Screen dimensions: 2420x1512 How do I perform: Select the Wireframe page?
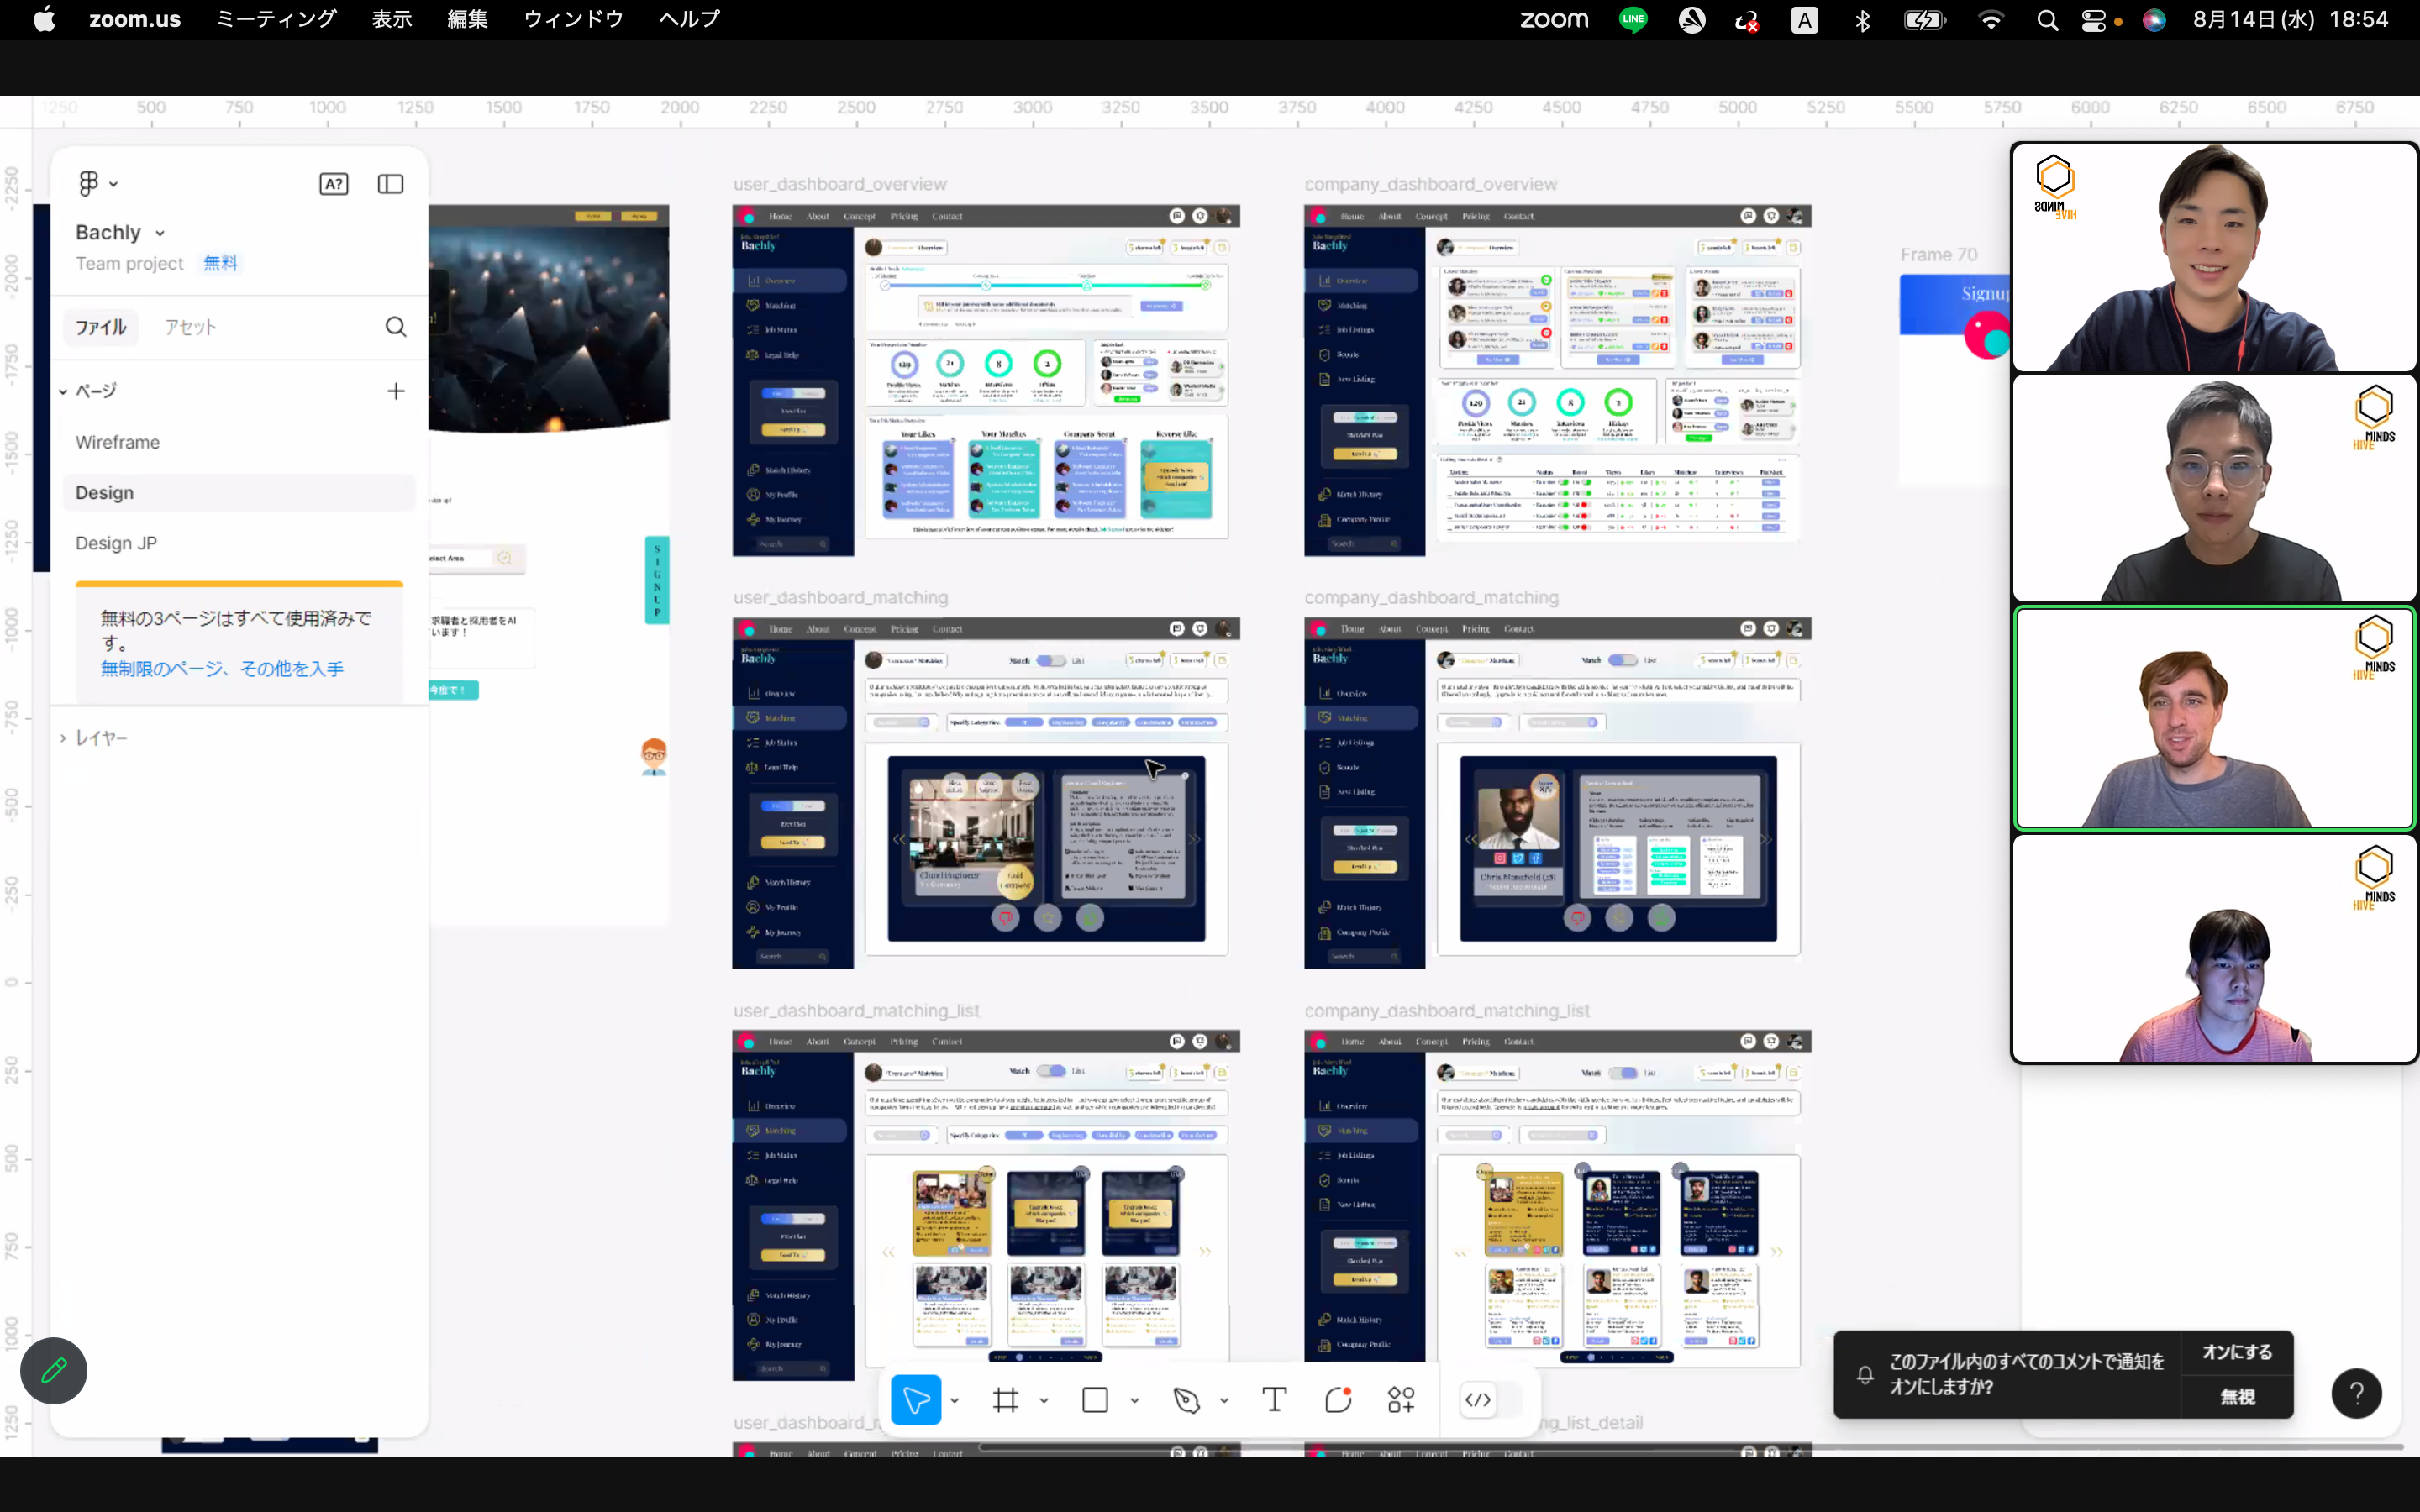(x=118, y=442)
